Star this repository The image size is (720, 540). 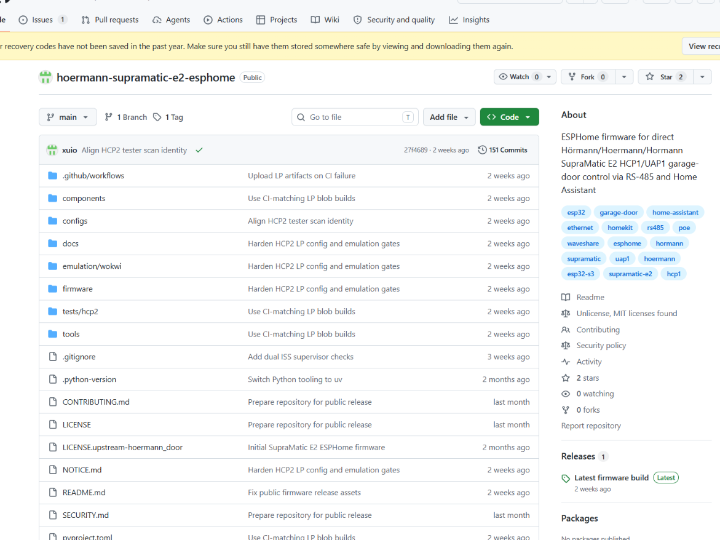(x=665, y=77)
